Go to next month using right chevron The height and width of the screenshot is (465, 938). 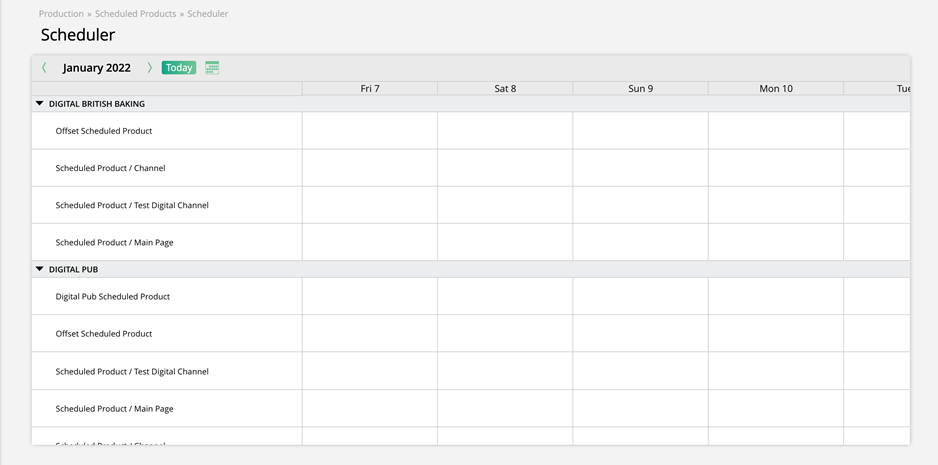[x=150, y=68]
